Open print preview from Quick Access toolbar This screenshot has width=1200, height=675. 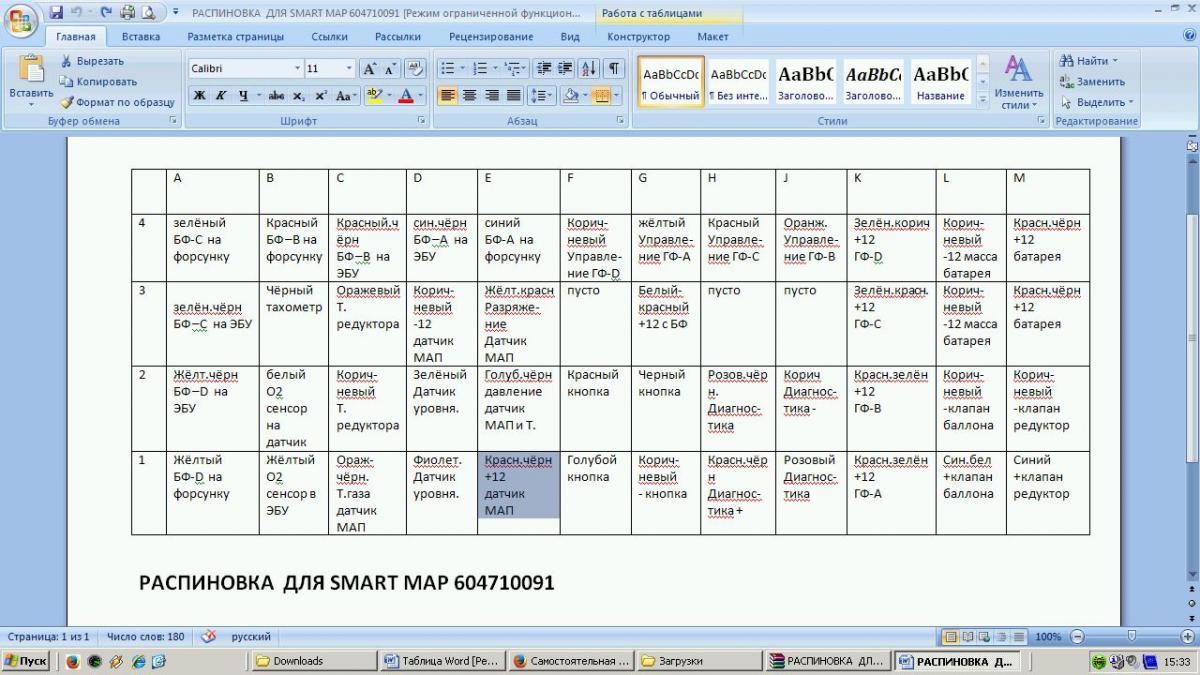(148, 13)
